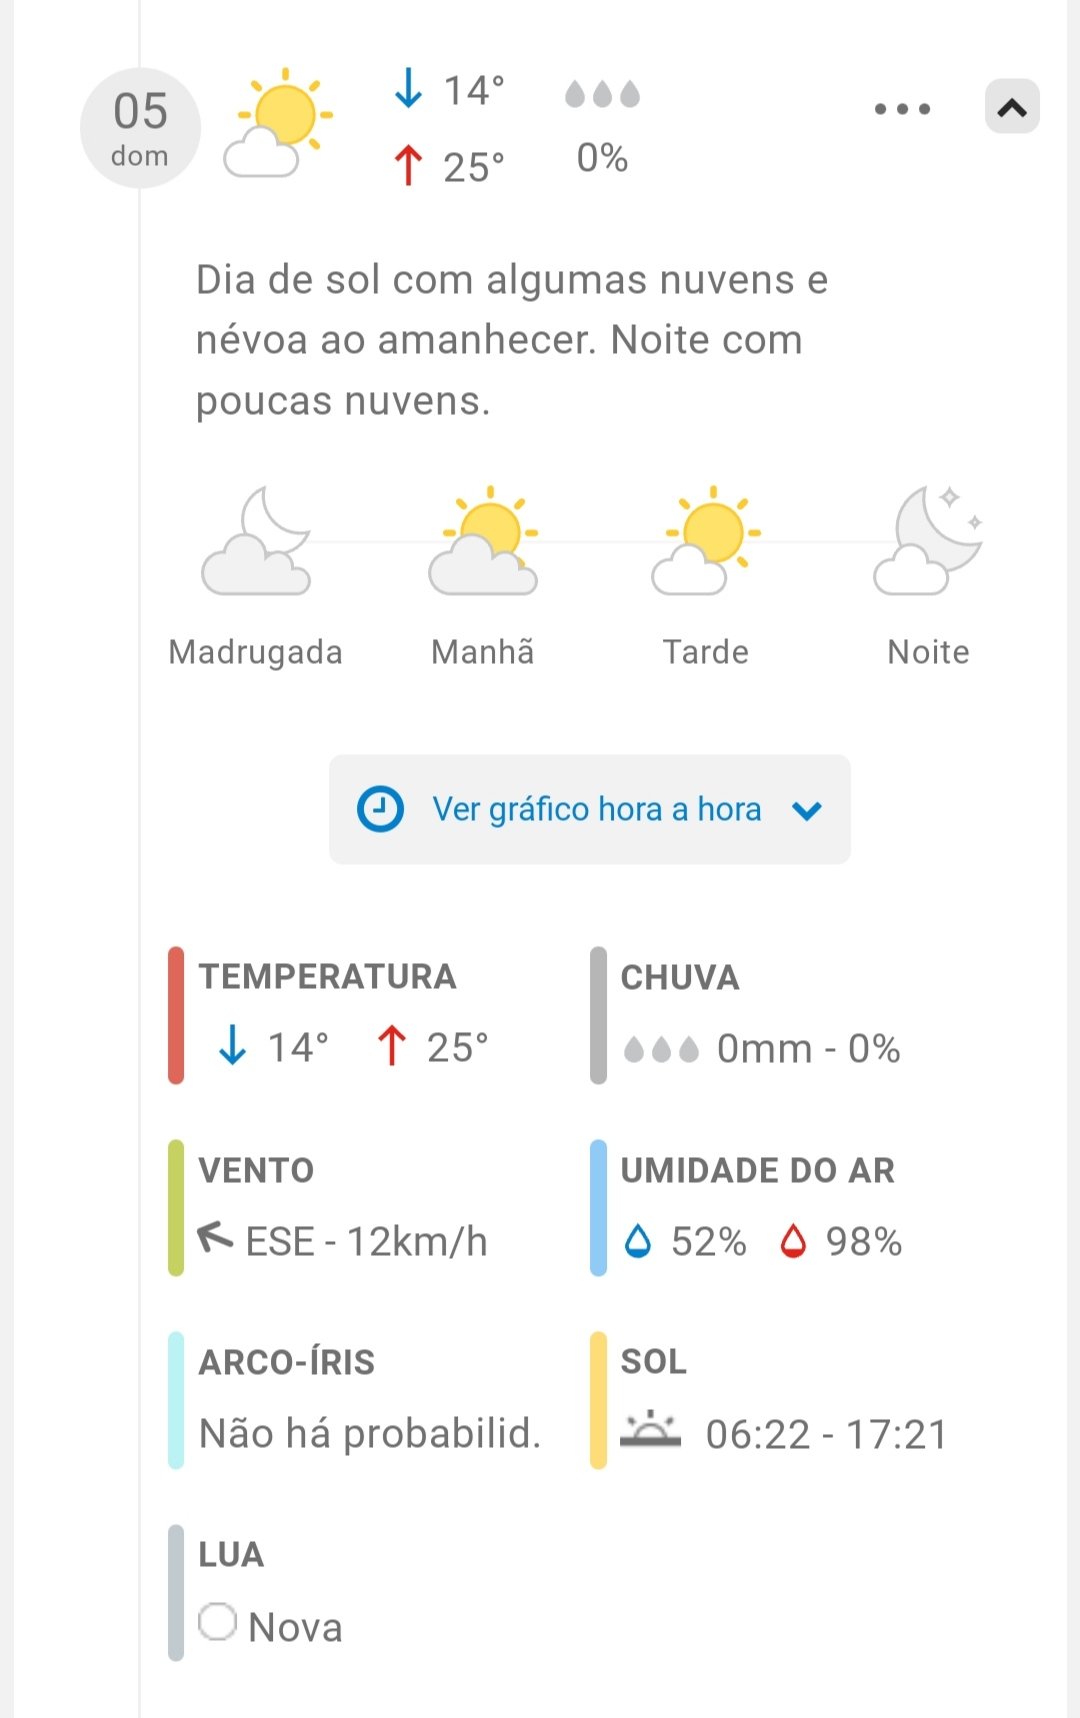Tap the red TEMPERATURA color bar

pyautogui.click(x=176, y=1015)
